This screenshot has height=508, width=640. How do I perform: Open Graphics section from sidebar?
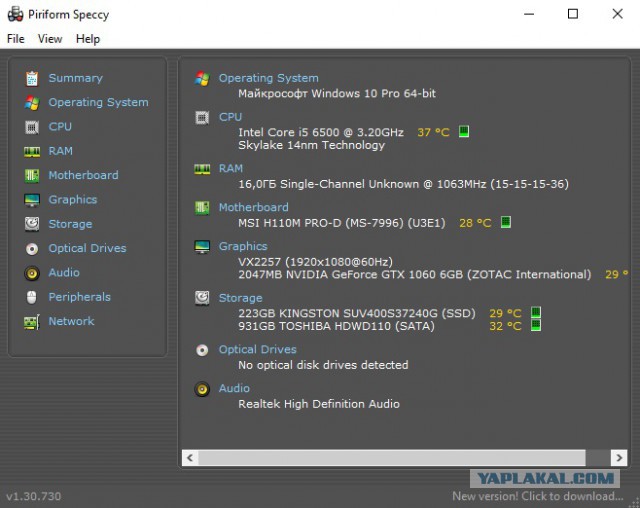click(73, 200)
